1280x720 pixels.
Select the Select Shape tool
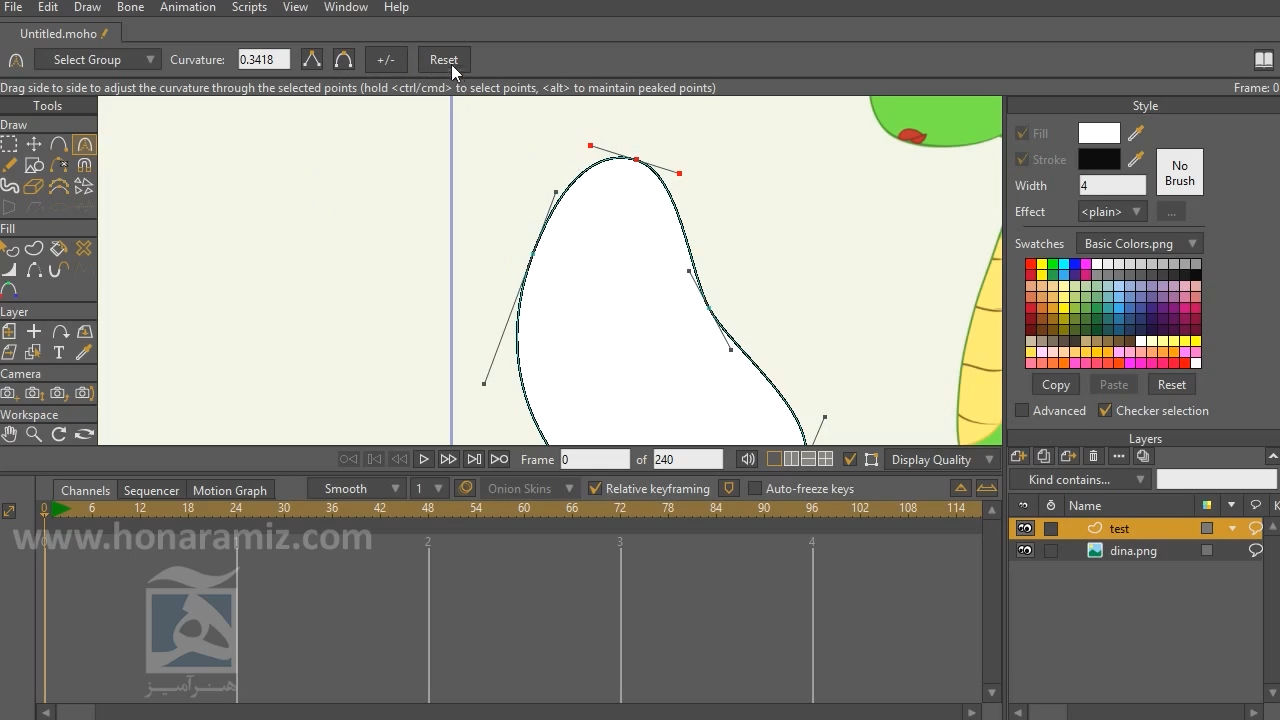(x=9, y=248)
